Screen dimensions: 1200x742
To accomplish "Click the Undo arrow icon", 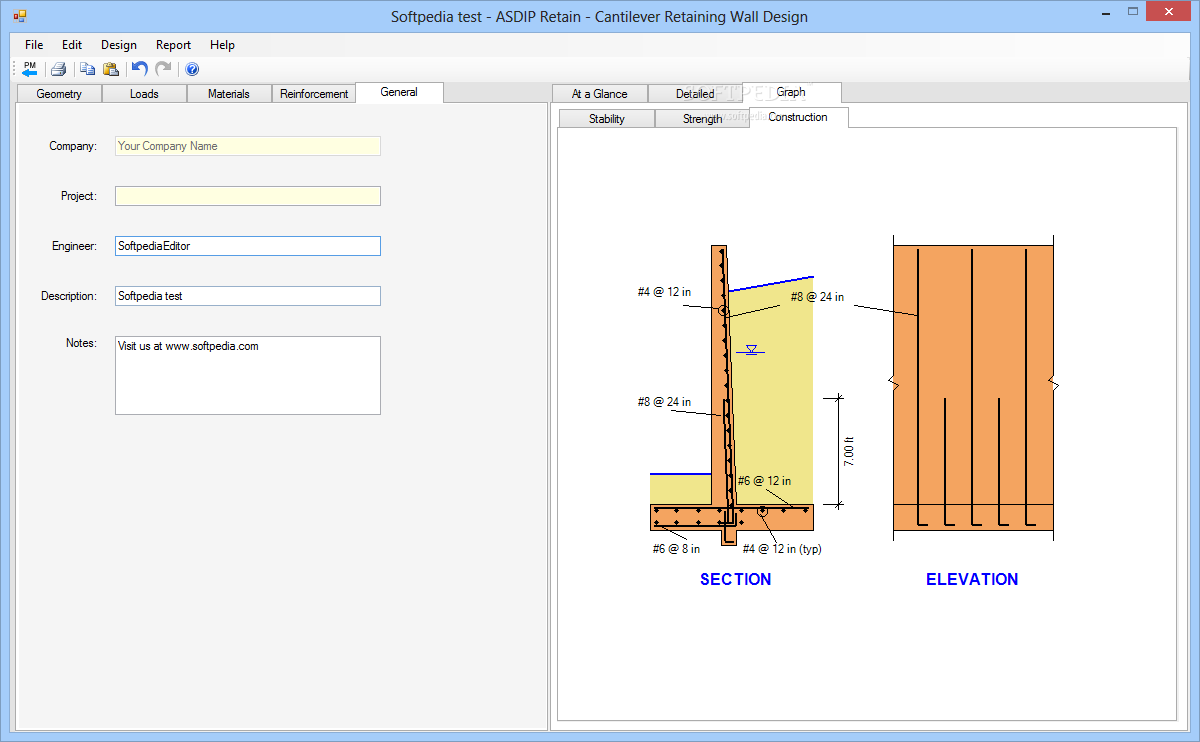I will (140, 69).
